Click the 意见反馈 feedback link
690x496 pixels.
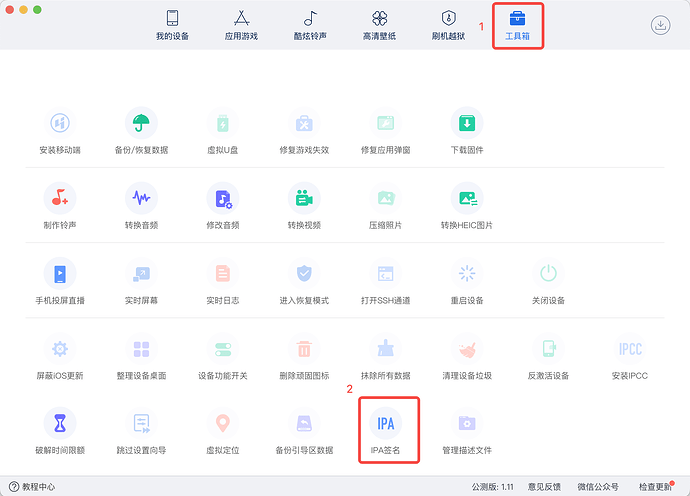pos(544,487)
